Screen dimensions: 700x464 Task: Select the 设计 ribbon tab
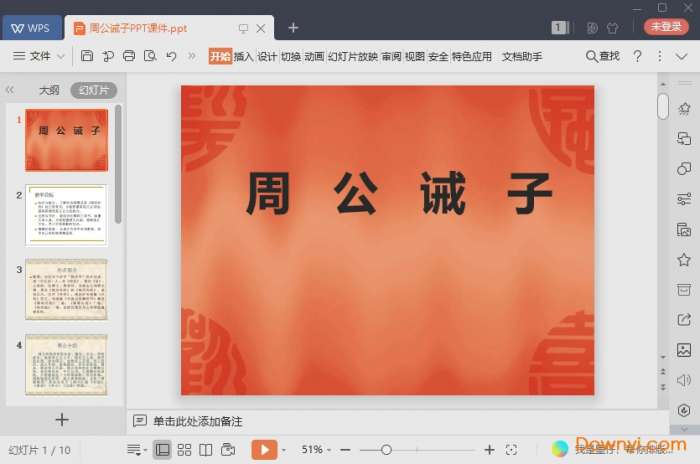point(267,56)
